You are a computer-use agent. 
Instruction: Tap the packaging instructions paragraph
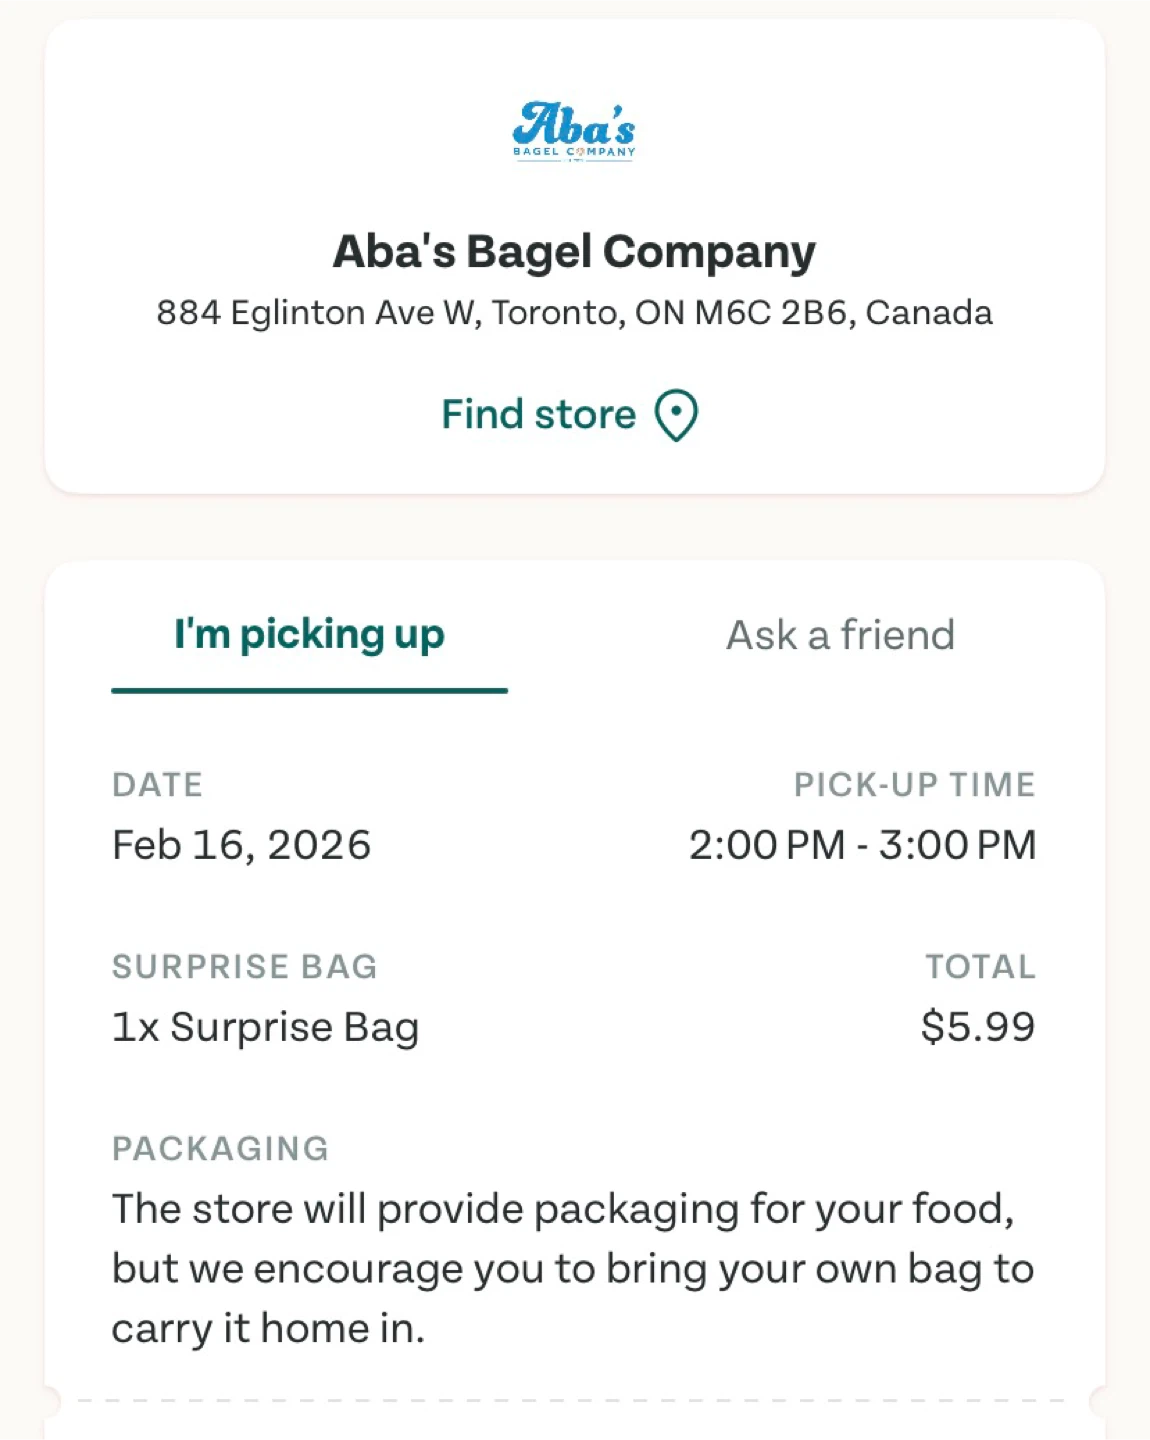click(x=572, y=1269)
